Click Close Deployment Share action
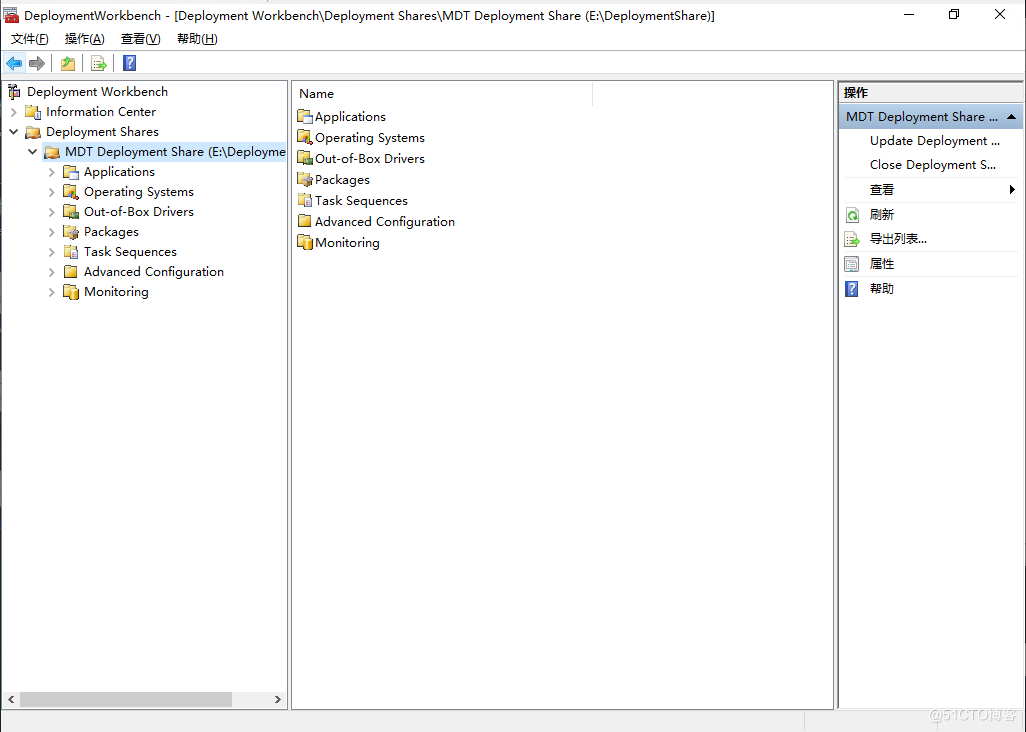1026x732 pixels. pyautogui.click(x=932, y=166)
